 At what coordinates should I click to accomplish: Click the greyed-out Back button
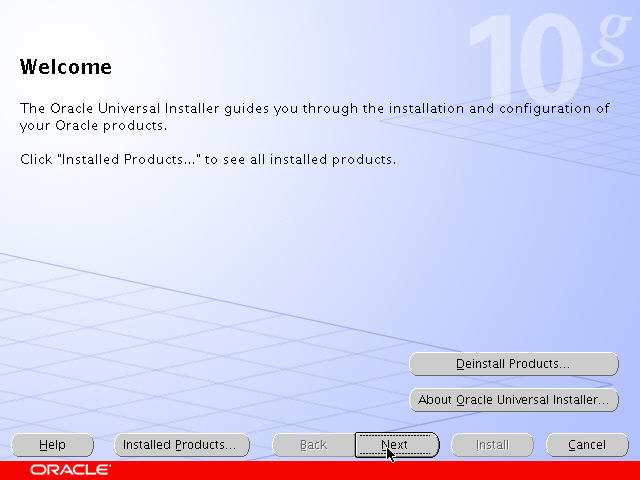(313, 445)
